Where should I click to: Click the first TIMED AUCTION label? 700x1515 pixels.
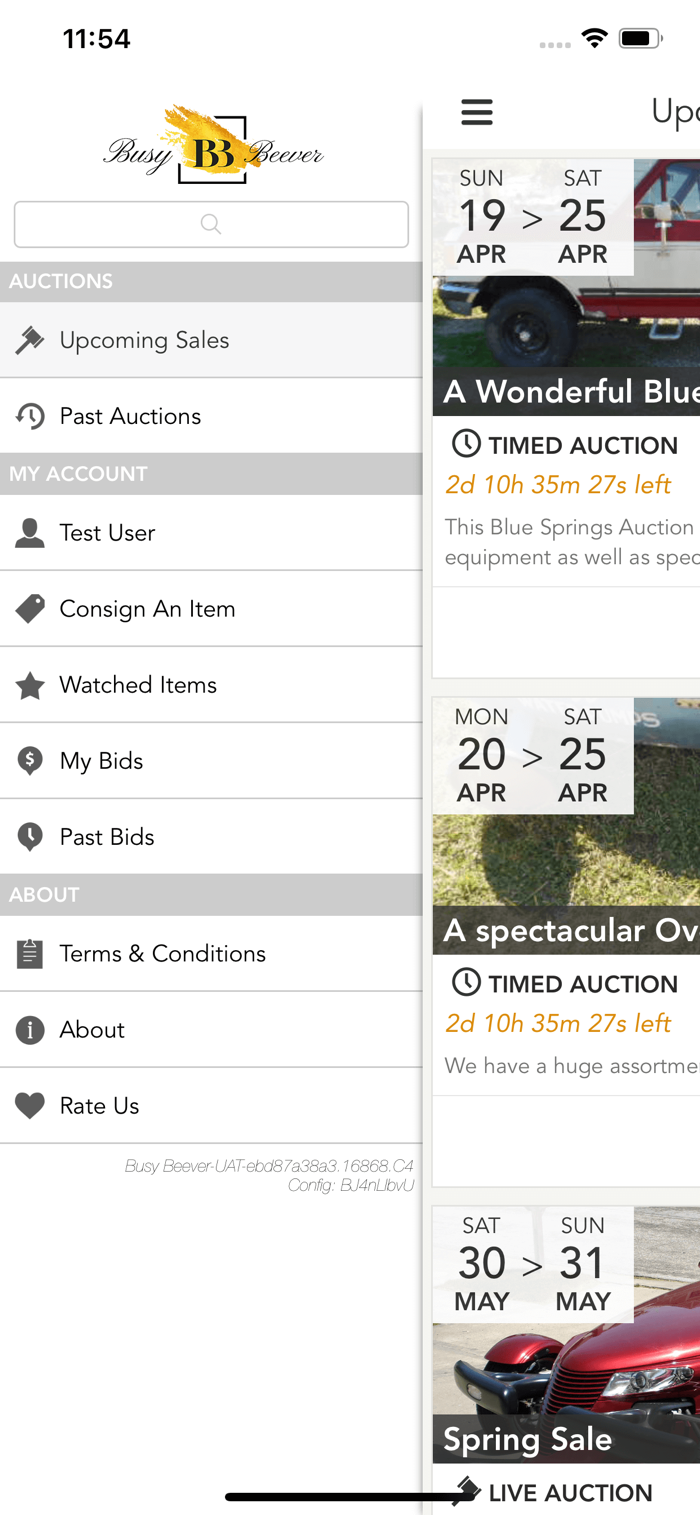pyautogui.click(x=565, y=445)
